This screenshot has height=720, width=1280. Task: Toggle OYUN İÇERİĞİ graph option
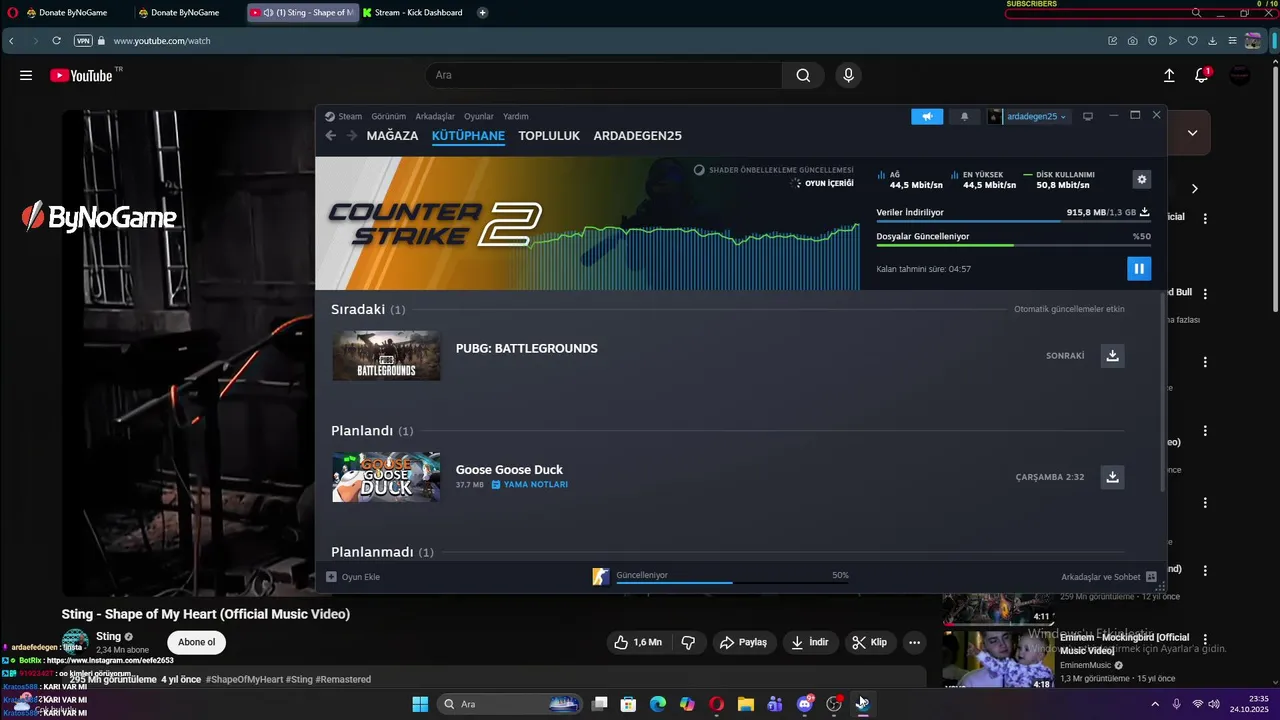[x=822, y=183]
